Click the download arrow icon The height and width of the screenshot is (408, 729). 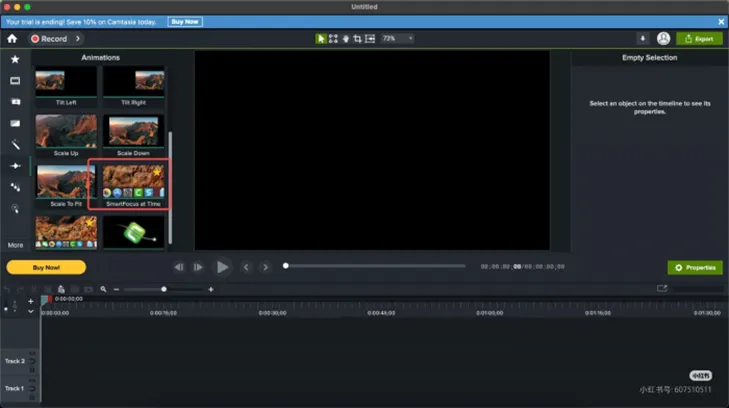tap(643, 39)
